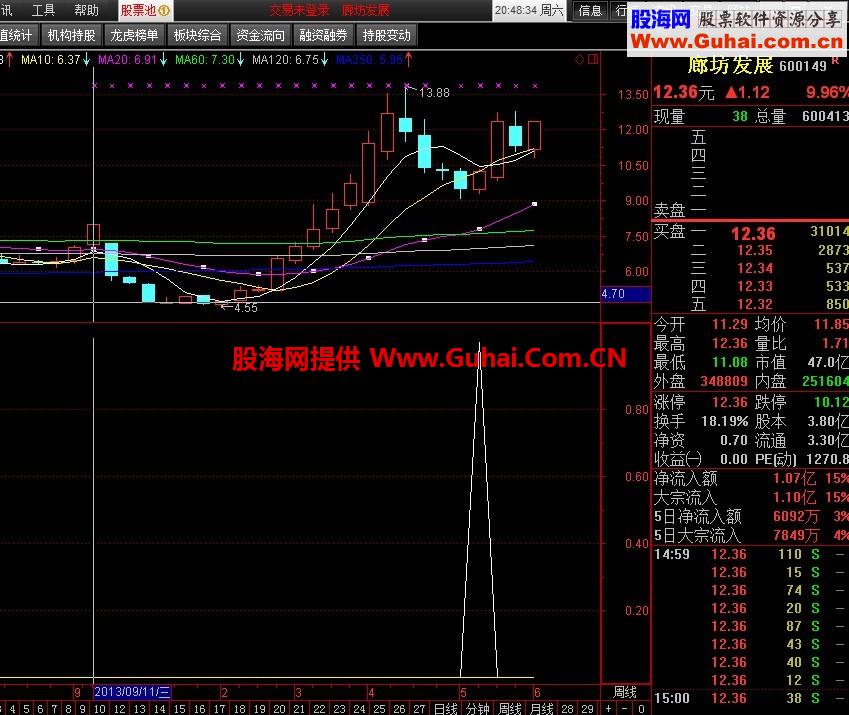The image size is (849, 715).
Task: Click the purple moving average line end marker
Action: pyautogui.click(x=534, y=204)
